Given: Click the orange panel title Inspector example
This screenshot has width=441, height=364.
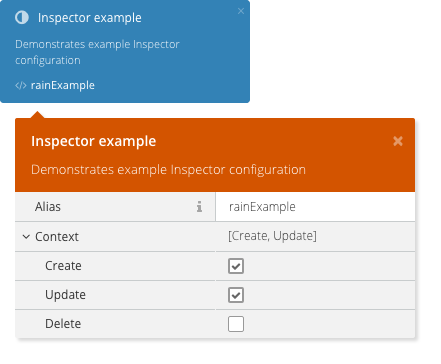Looking at the screenshot, I should coord(94,141).
